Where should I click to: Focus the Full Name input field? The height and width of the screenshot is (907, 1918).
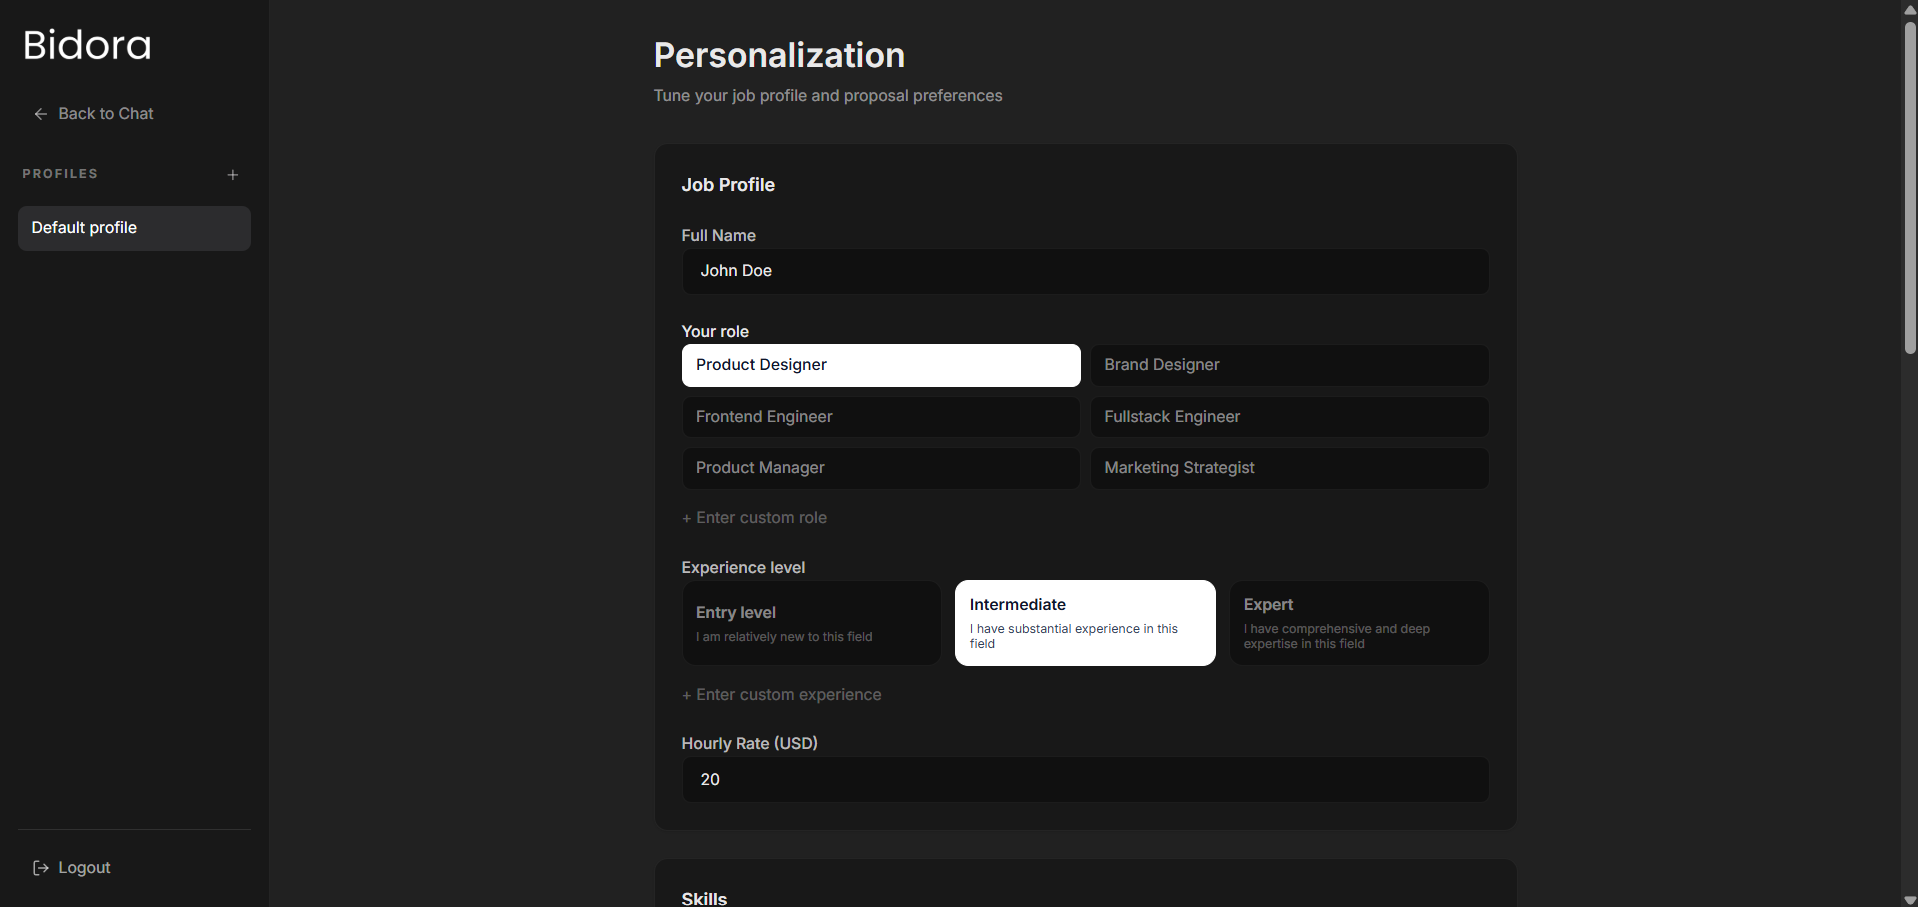(1085, 271)
